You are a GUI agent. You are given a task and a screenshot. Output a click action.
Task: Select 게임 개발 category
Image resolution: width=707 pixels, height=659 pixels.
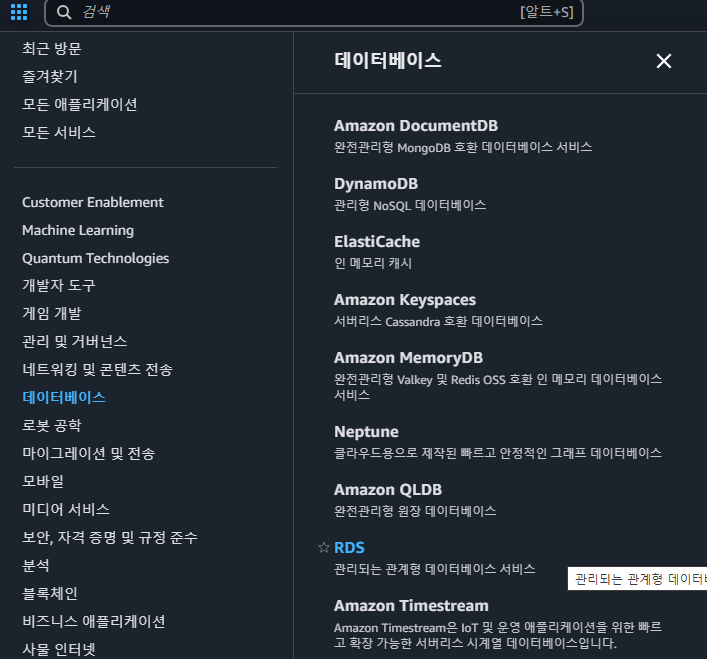click(x=52, y=313)
